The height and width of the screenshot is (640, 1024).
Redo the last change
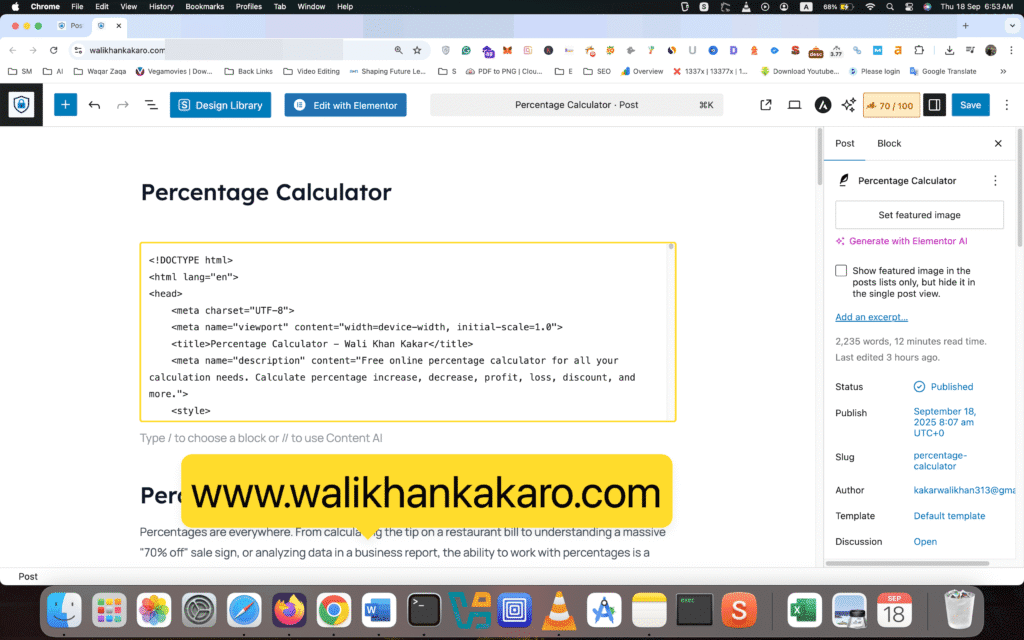pos(120,104)
